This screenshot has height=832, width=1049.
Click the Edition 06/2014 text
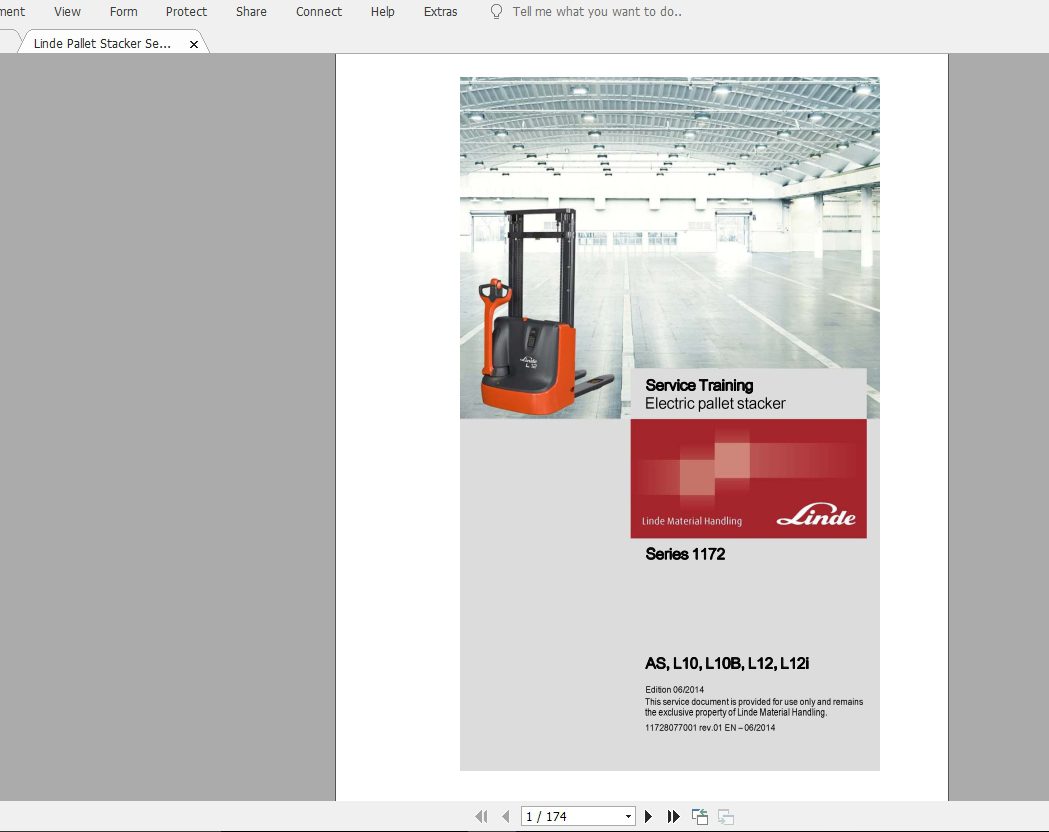pos(674,690)
